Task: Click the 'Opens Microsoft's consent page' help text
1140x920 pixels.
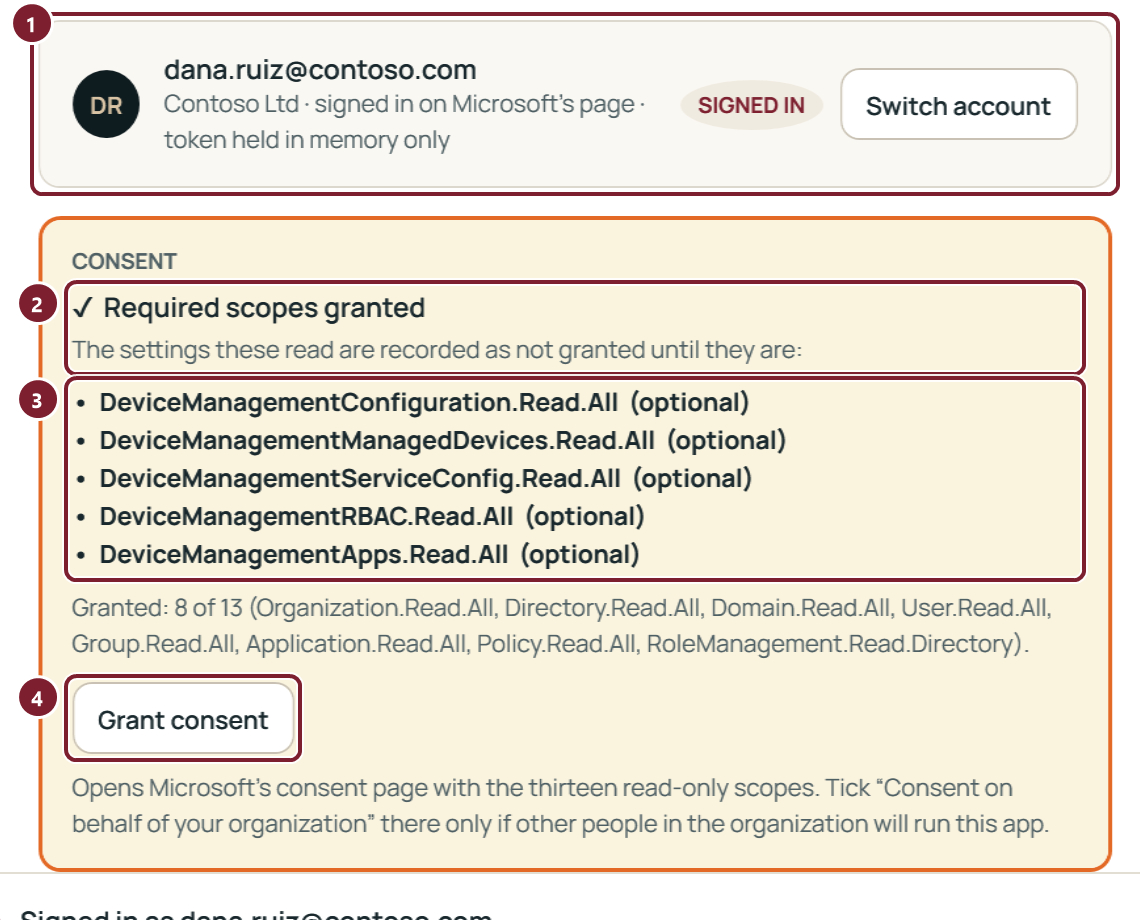Action: pos(542,788)
